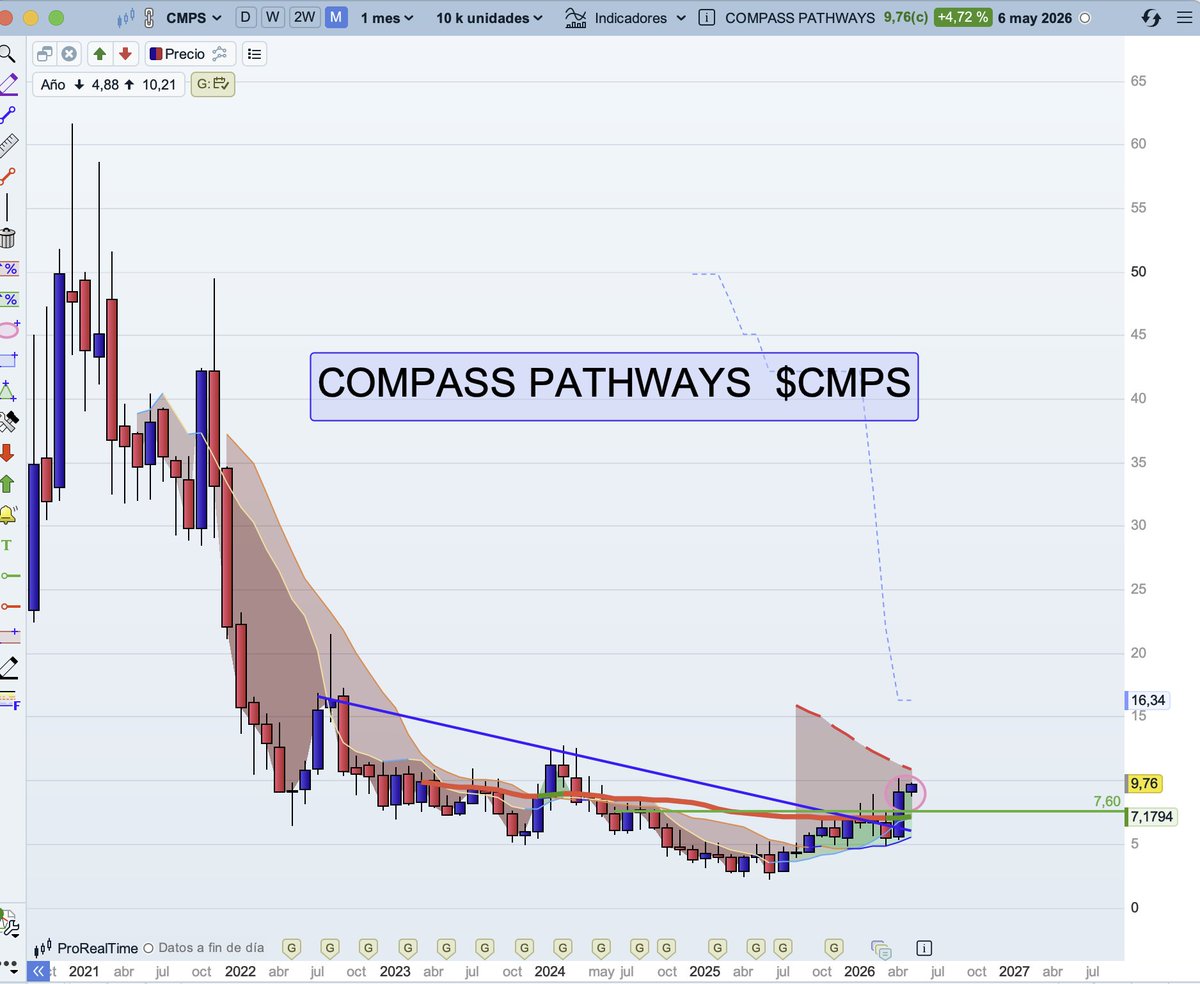Click the detach panel windows icon
The width and height of the screenshot is (1200, 984).
tap(47, 54)
